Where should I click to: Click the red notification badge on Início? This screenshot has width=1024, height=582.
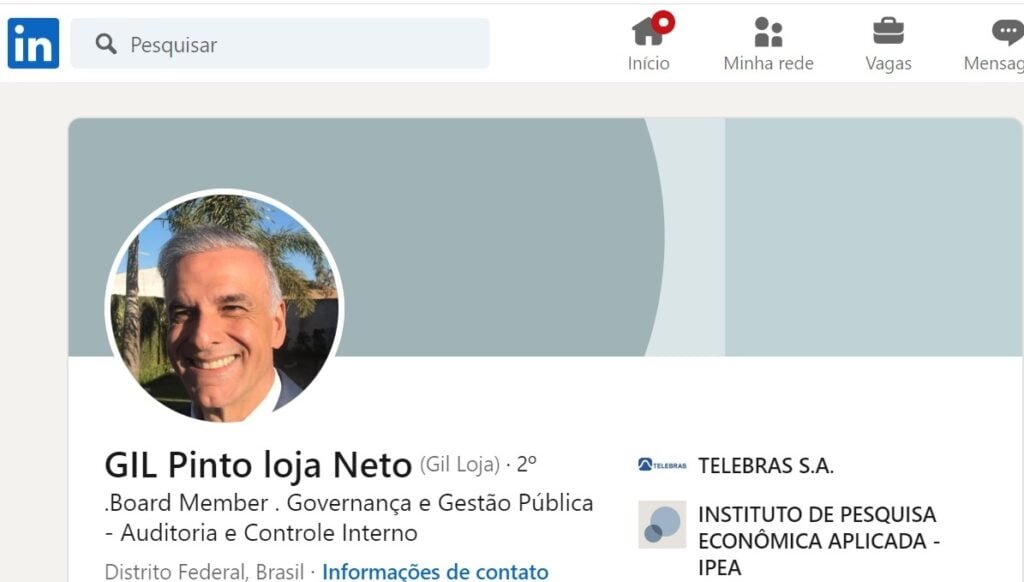point(663,23)
